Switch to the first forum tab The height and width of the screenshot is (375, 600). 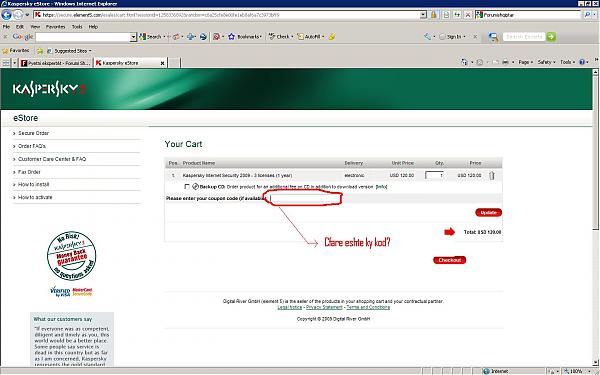56,63
